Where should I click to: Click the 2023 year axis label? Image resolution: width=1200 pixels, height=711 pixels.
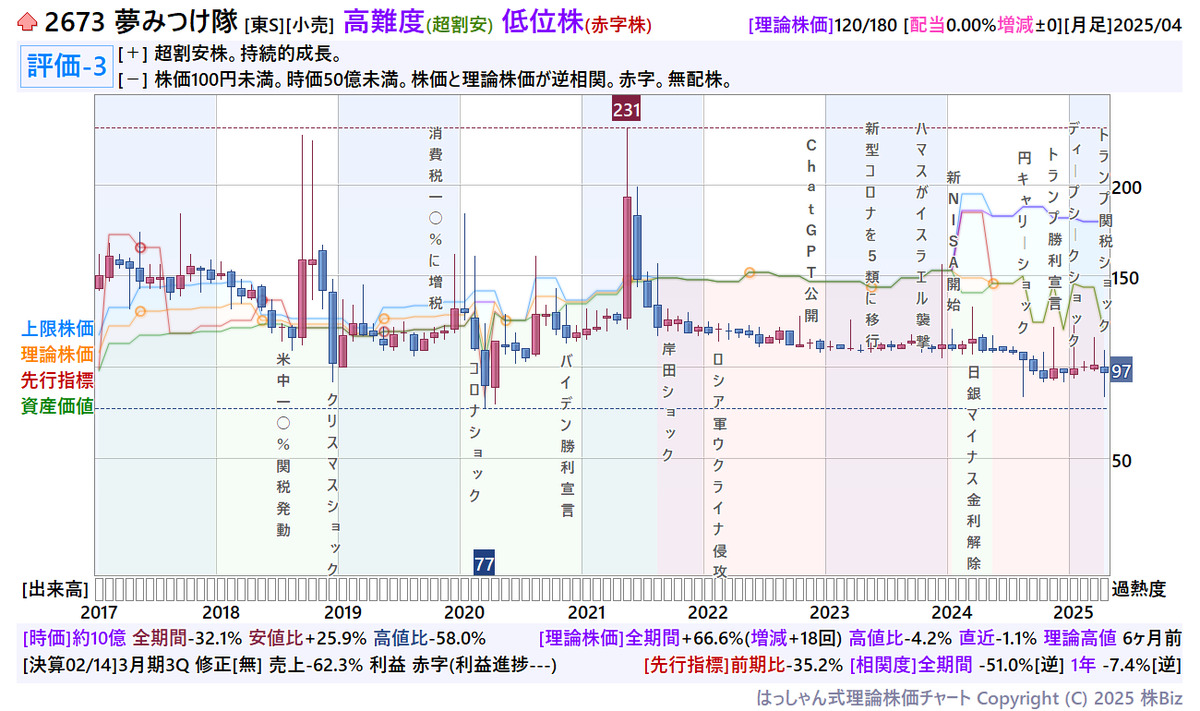829,612
